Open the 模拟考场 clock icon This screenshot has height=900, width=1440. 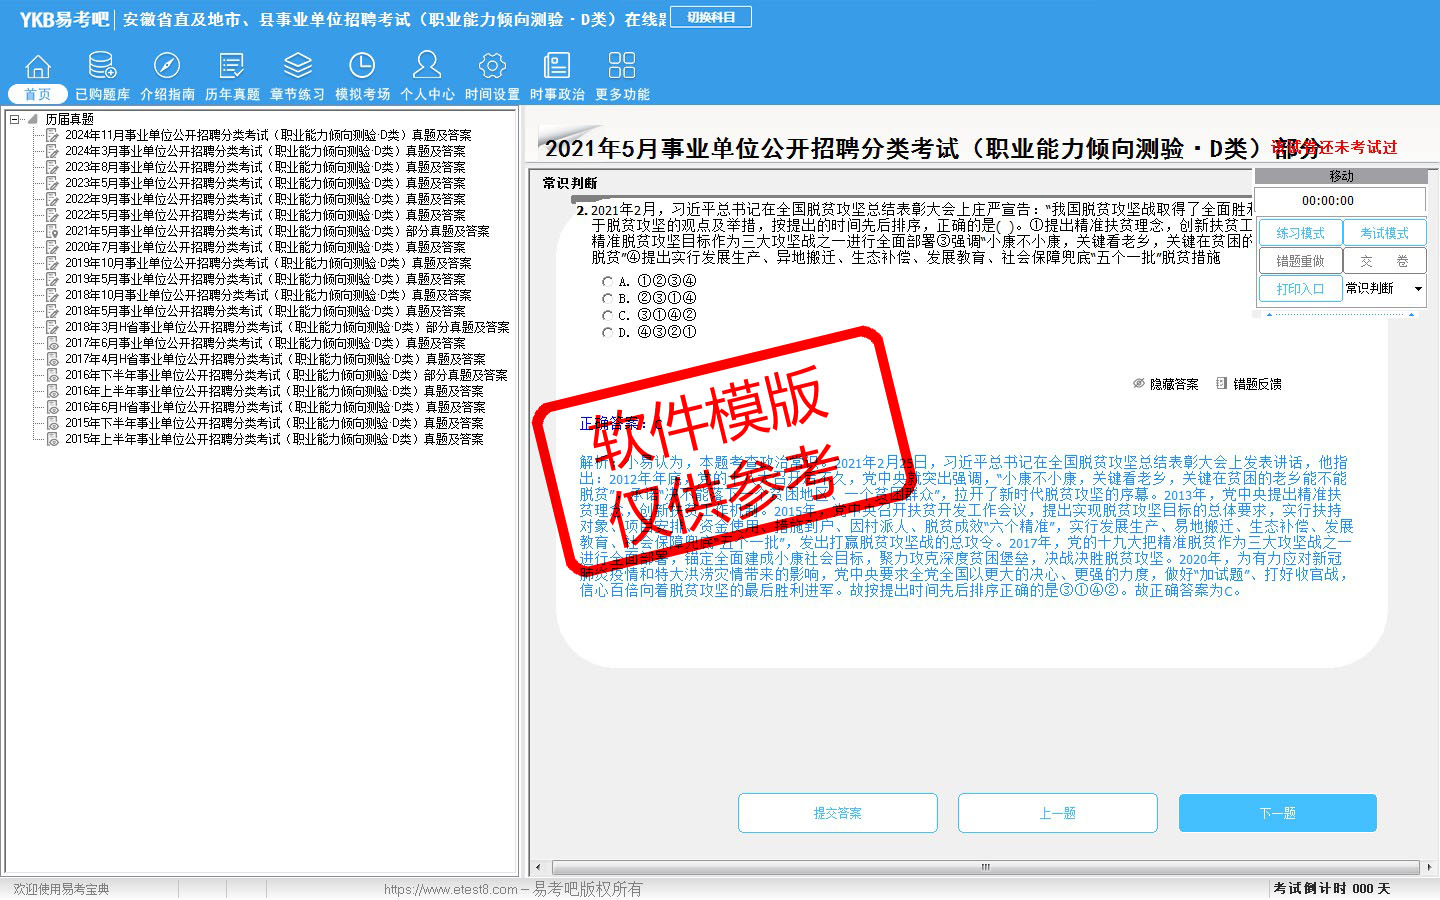362,67
